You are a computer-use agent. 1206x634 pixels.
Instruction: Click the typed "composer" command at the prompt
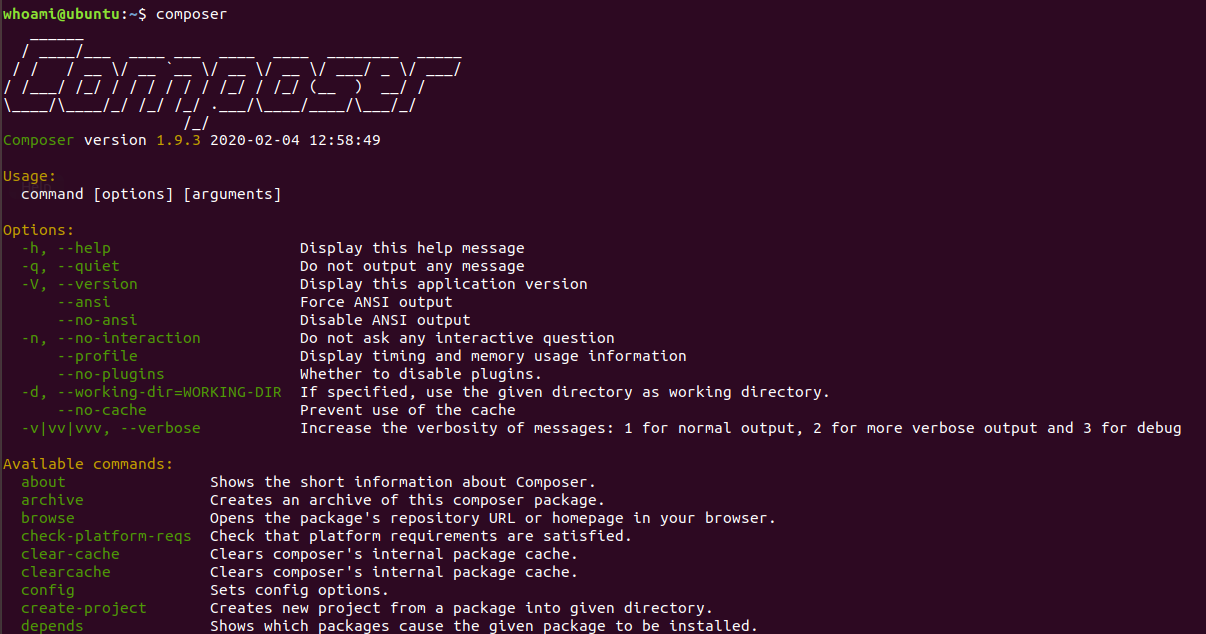click(191, 14)
